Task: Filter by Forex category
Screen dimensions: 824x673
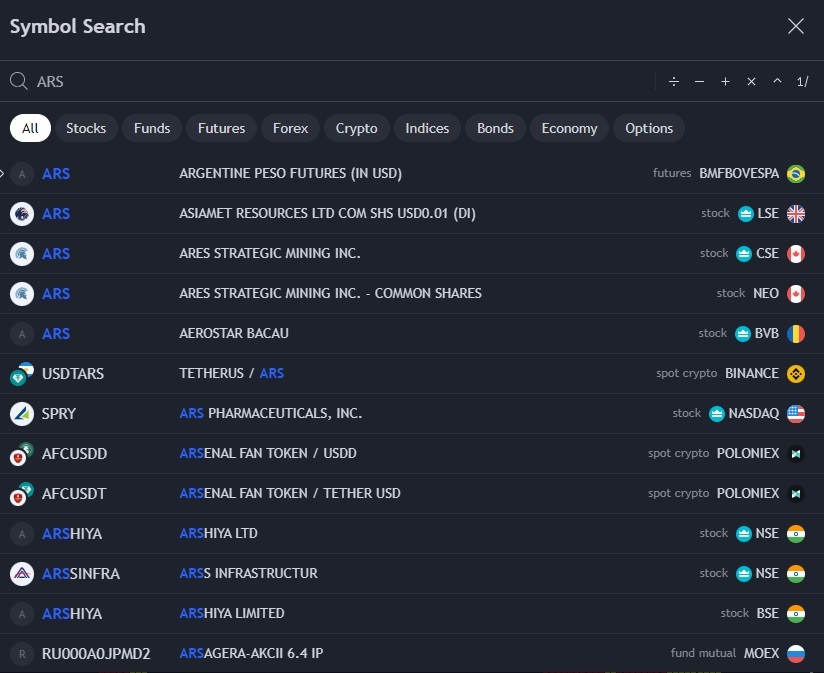Action: coord(291,128)
